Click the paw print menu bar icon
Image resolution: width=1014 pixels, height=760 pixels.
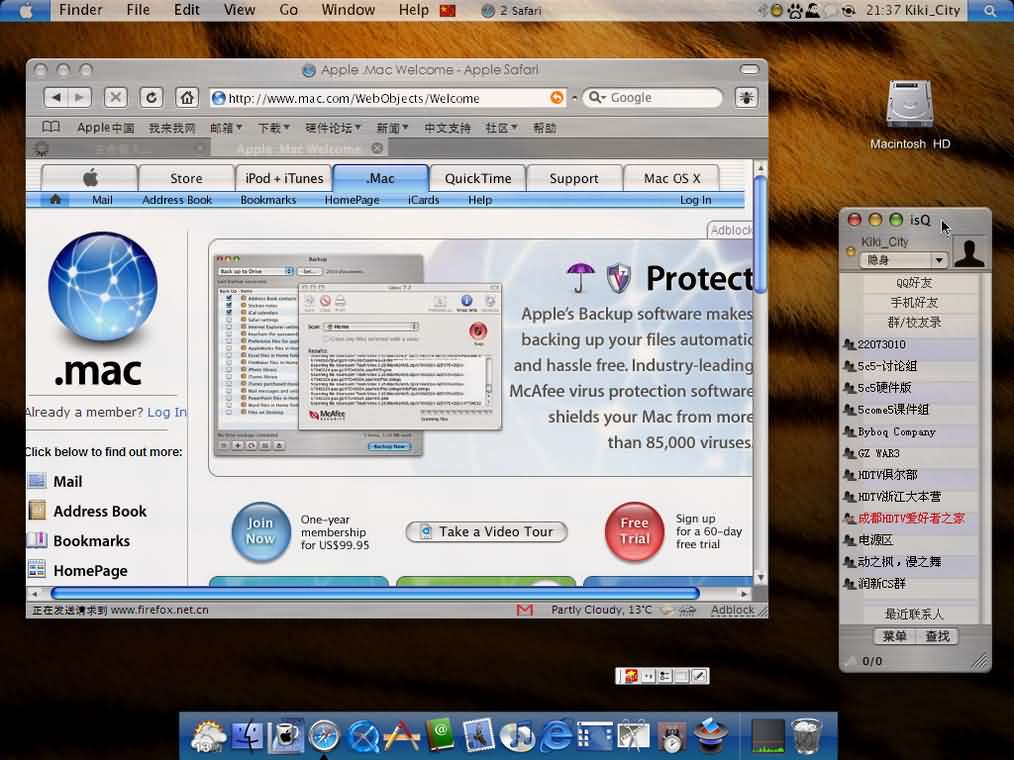click(795, 10)
